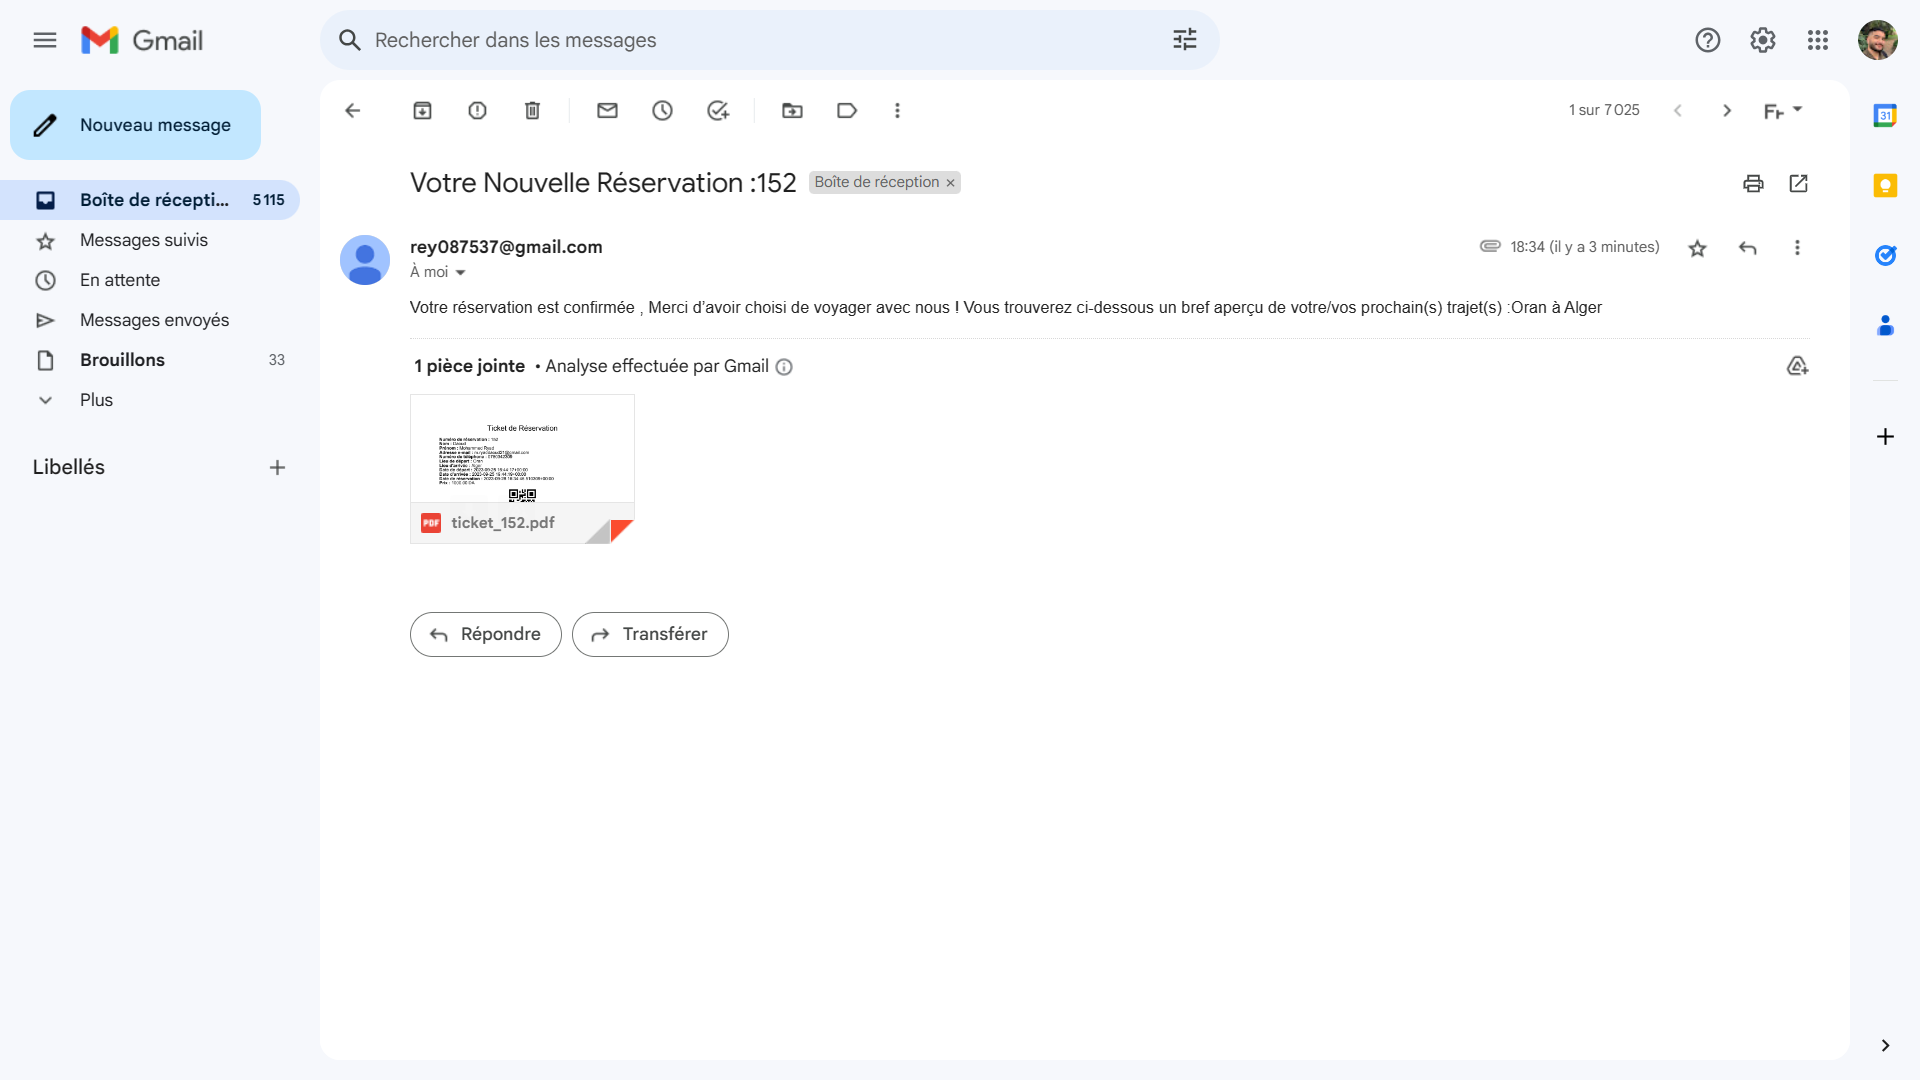Remove the Boîte de réception label
The height and width of the screenshot is (1080, 1920).
tap(950, 182)
